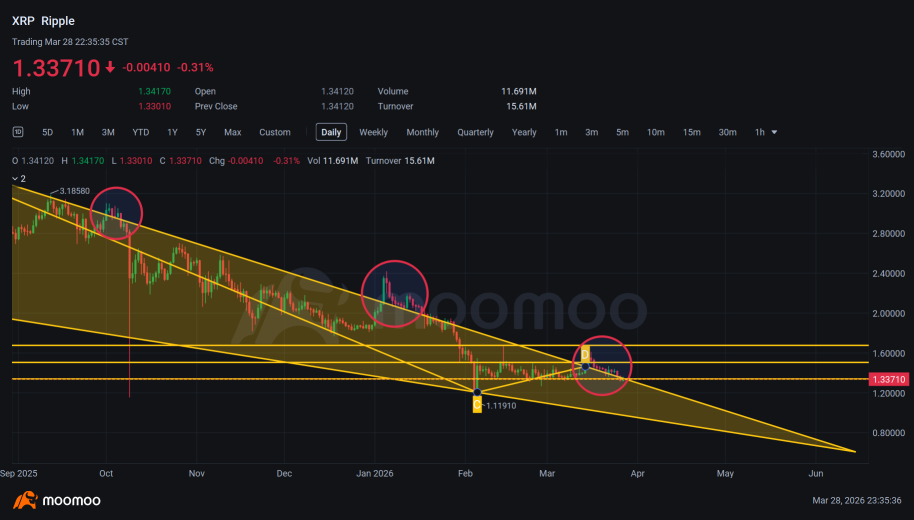Screen dimensions: 914x520
Task: Open the interval dropdown arrow after 1h
Action: (774, 132)
